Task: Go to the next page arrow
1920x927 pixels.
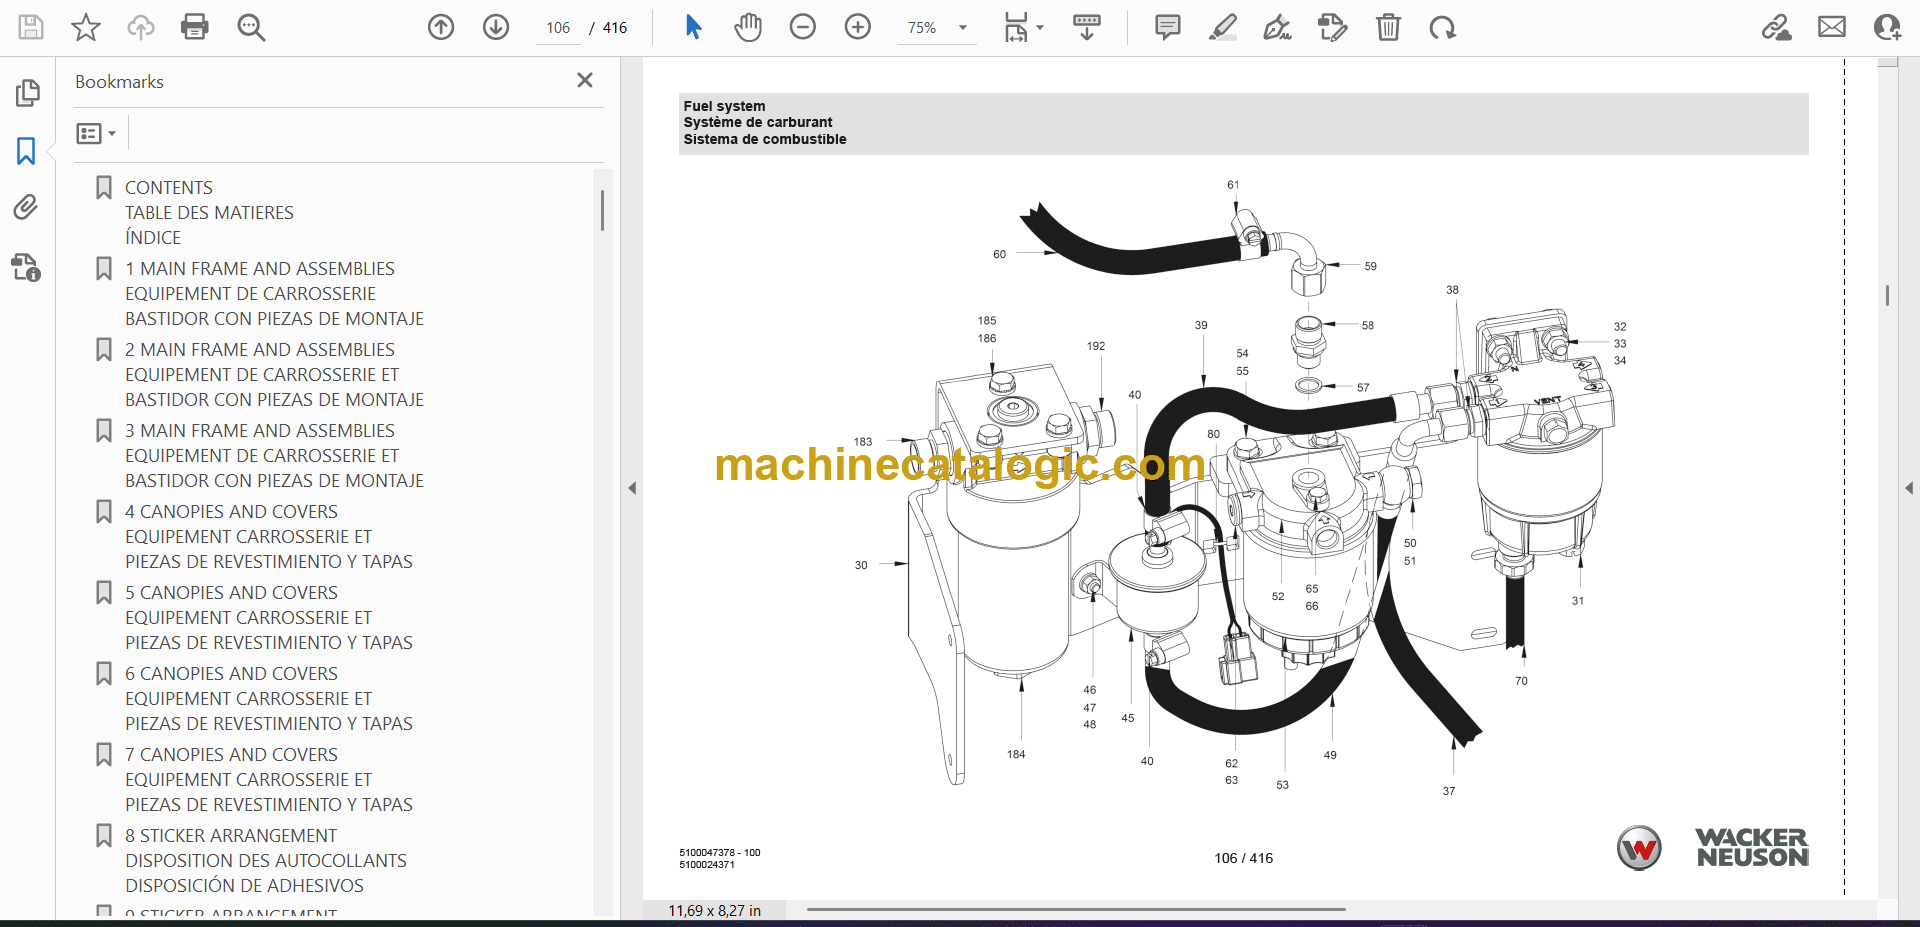Action: 496,27
